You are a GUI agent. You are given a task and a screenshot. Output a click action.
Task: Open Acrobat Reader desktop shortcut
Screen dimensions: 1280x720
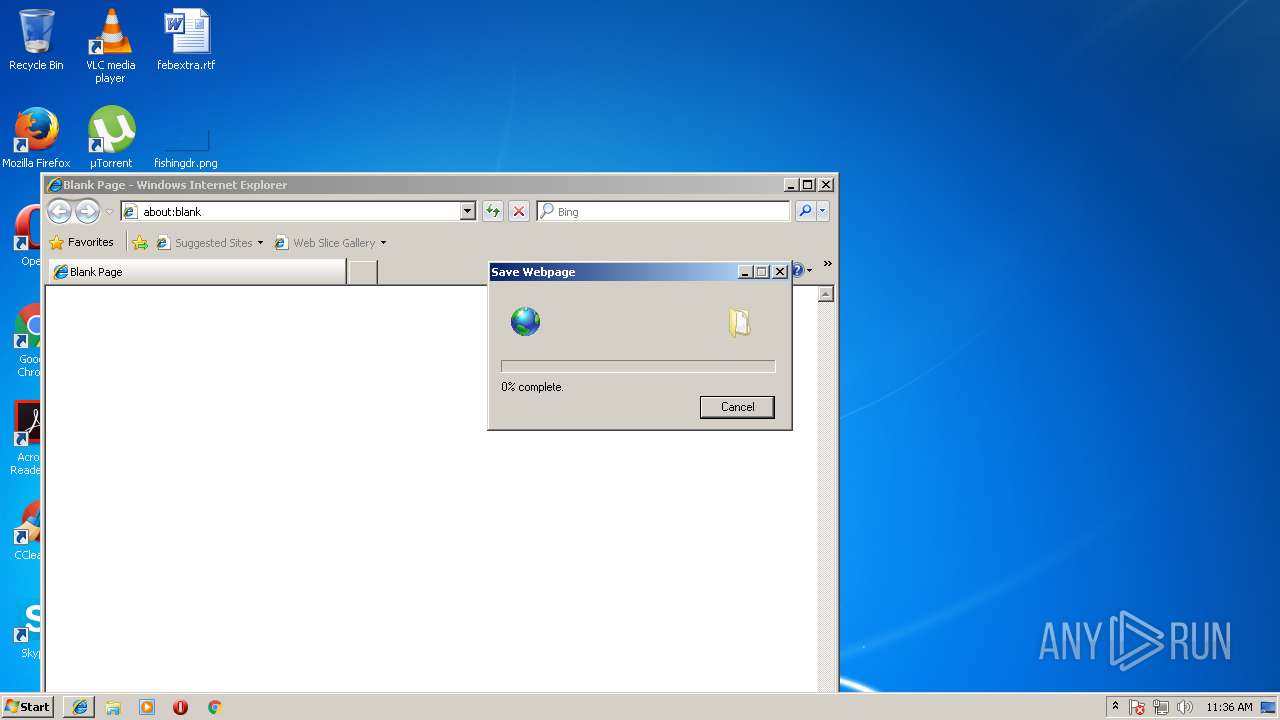coord(27,438)
